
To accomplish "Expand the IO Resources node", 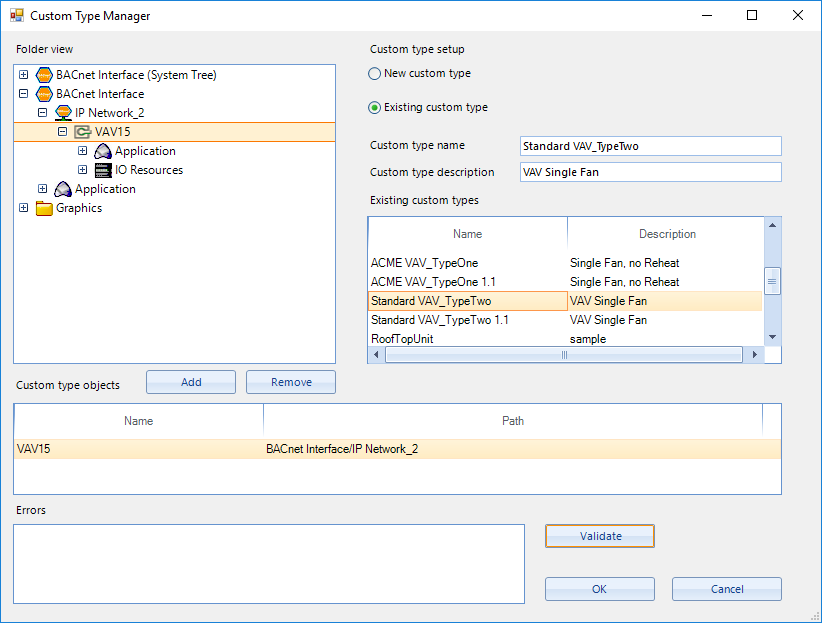I will pyautogui.click(x=82, y=169).
